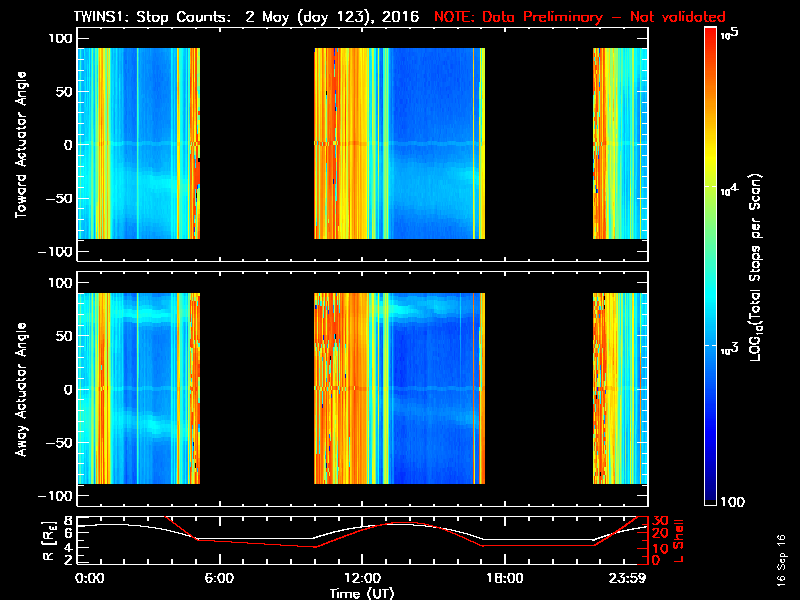Select the date text '2 May (day 123), 2016'

pyautogui.click(x=332, y=17)
